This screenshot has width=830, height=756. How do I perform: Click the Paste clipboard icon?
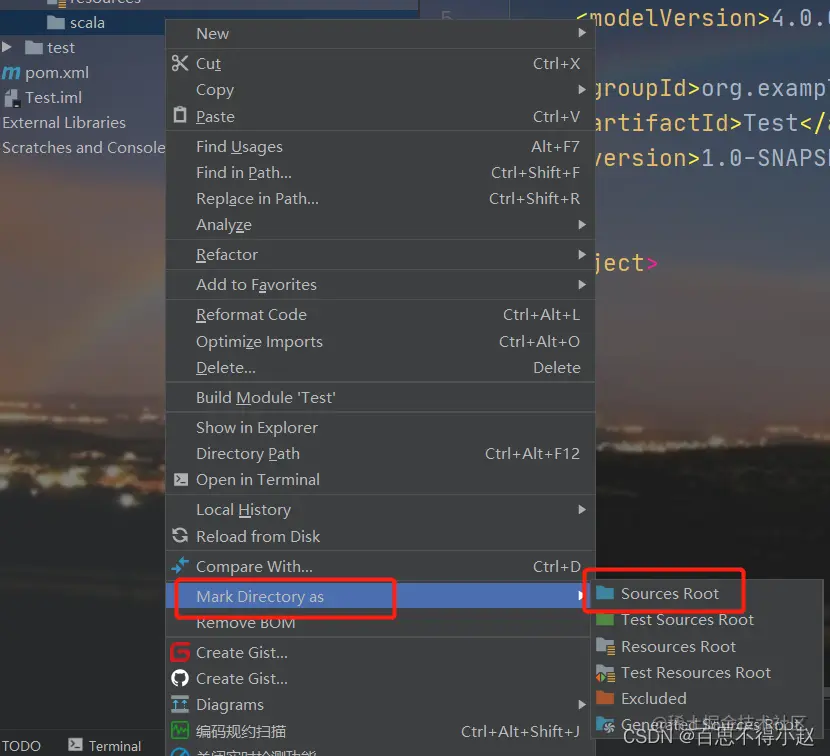coord(180,114)
